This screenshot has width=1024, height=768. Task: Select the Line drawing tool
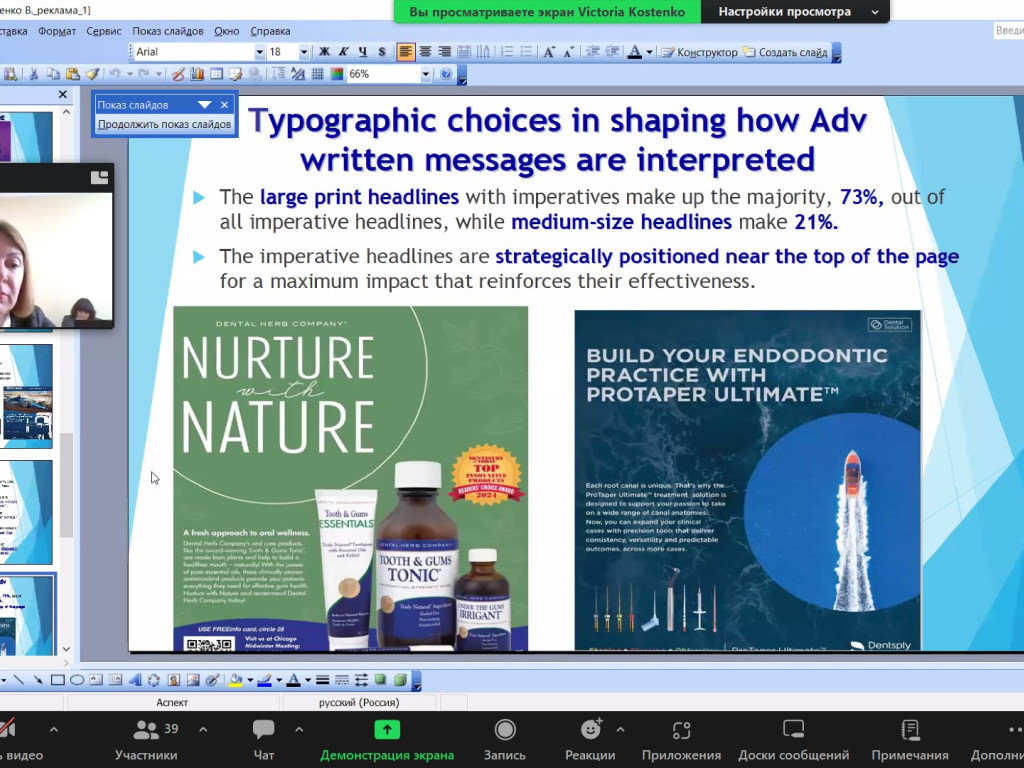point(18,680)
